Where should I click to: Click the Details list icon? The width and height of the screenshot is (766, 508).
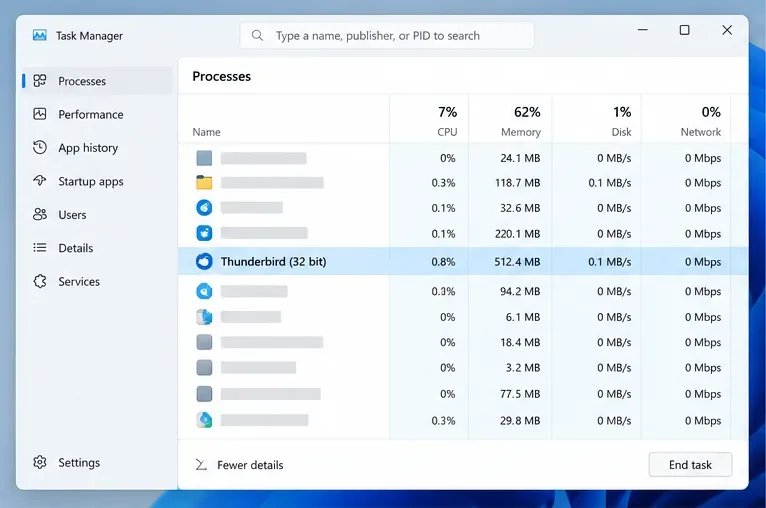[40, 248]
